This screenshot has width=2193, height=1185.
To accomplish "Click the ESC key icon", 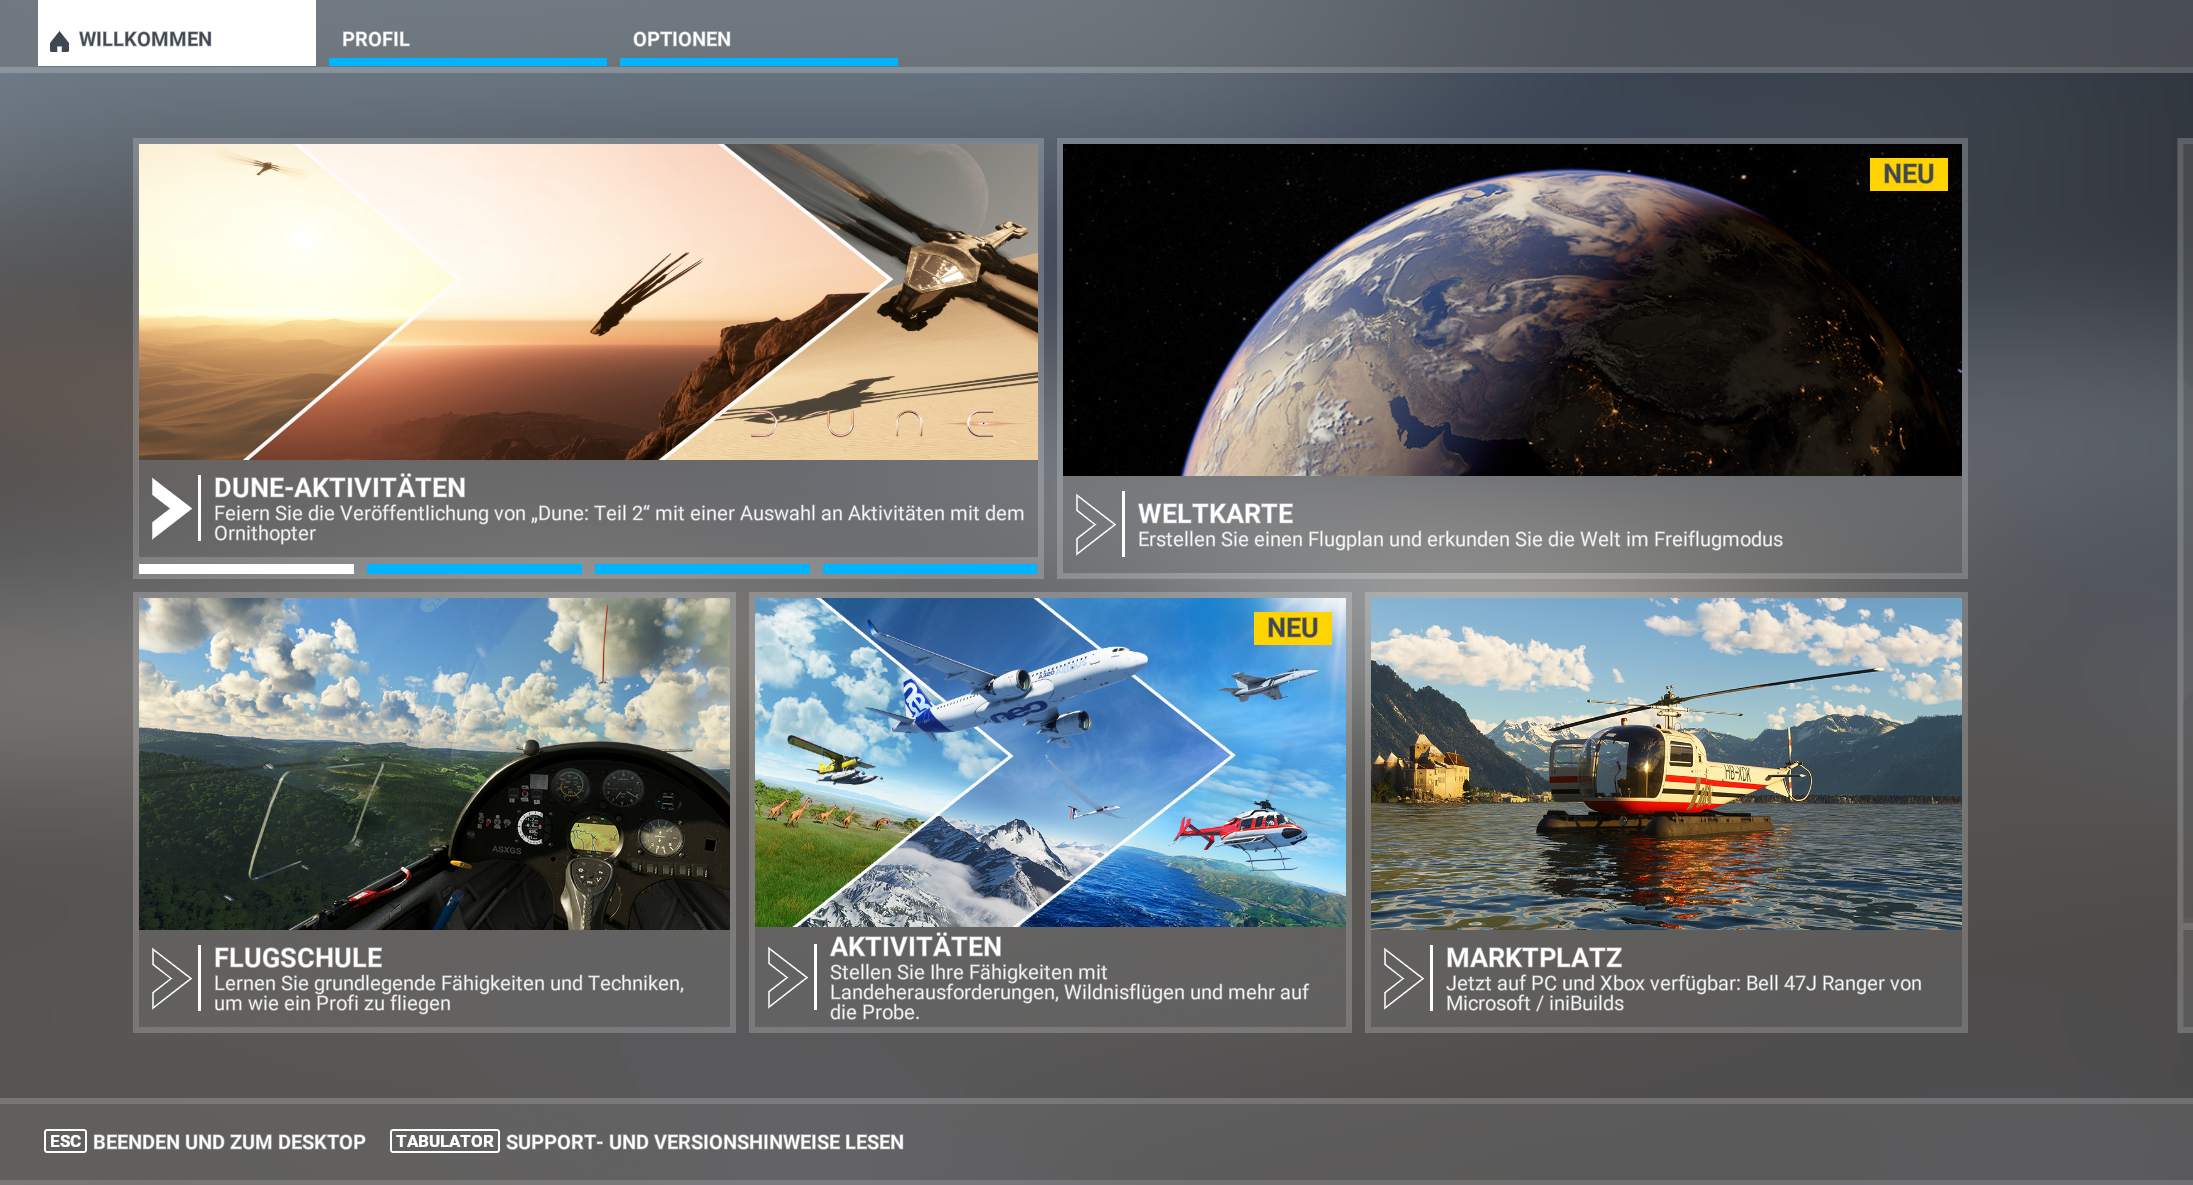I will click(66, 1141).
